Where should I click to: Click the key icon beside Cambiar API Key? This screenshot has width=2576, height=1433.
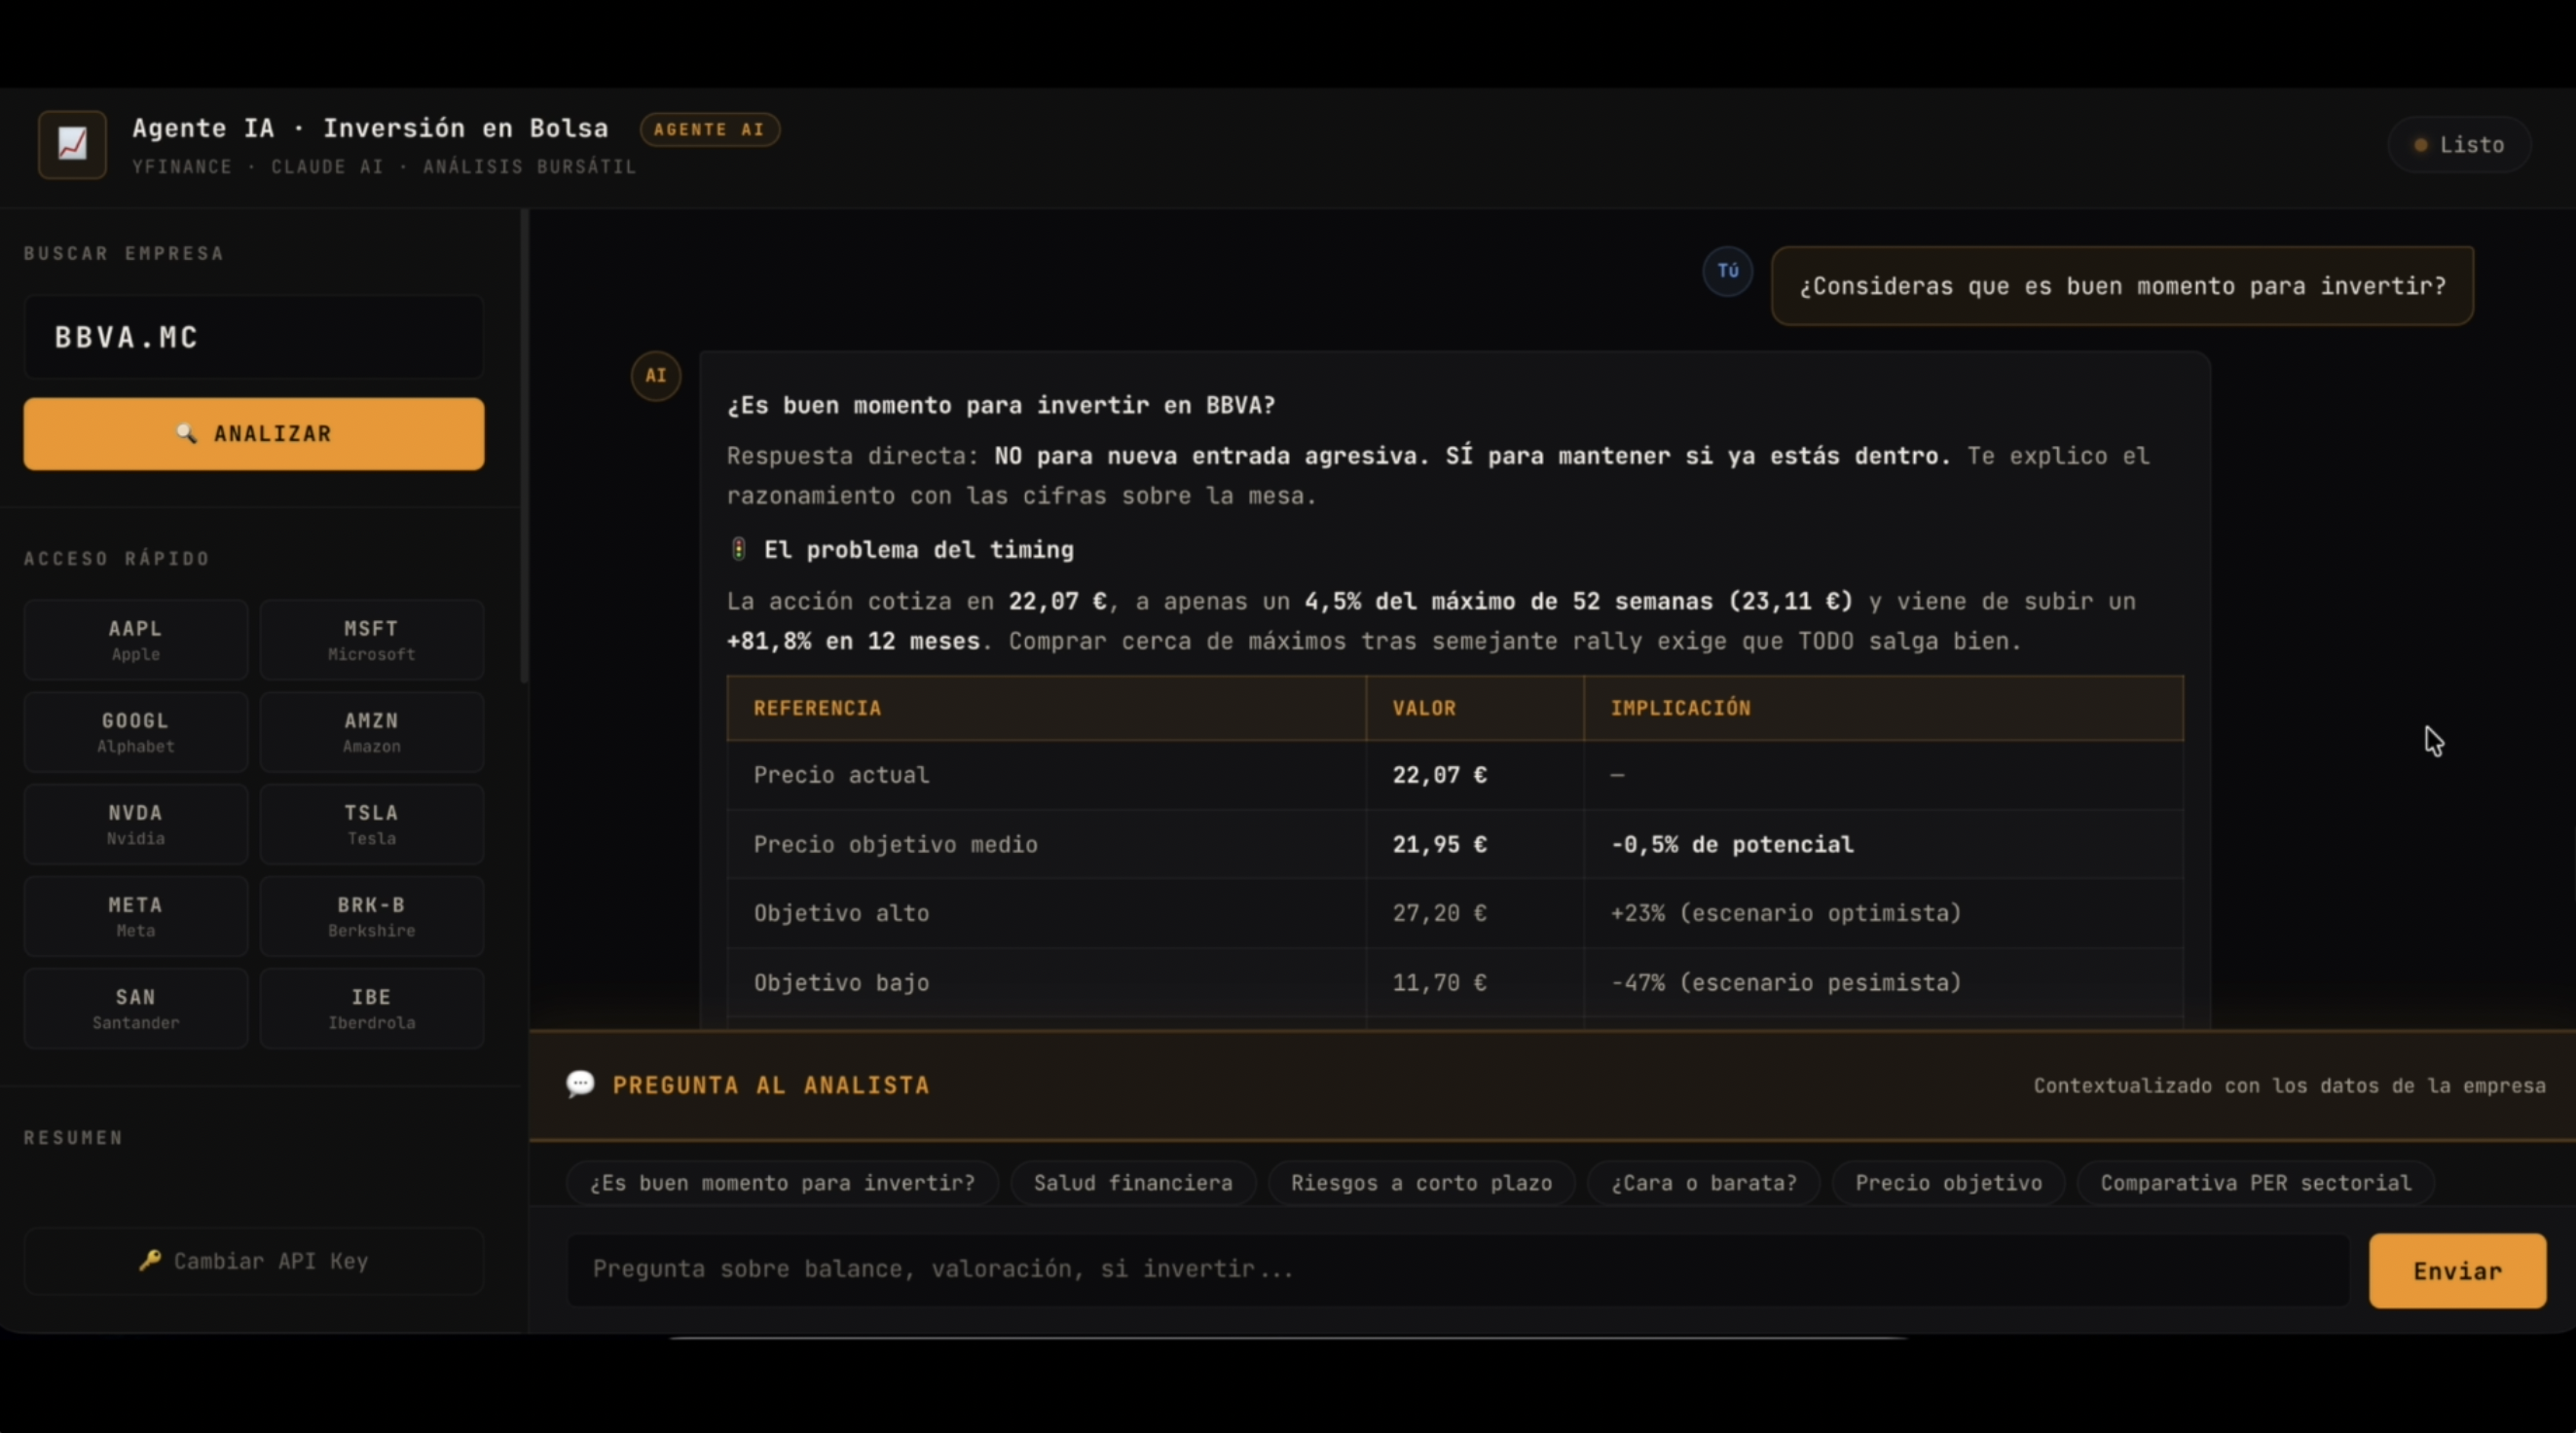(x=150, y=1260)
